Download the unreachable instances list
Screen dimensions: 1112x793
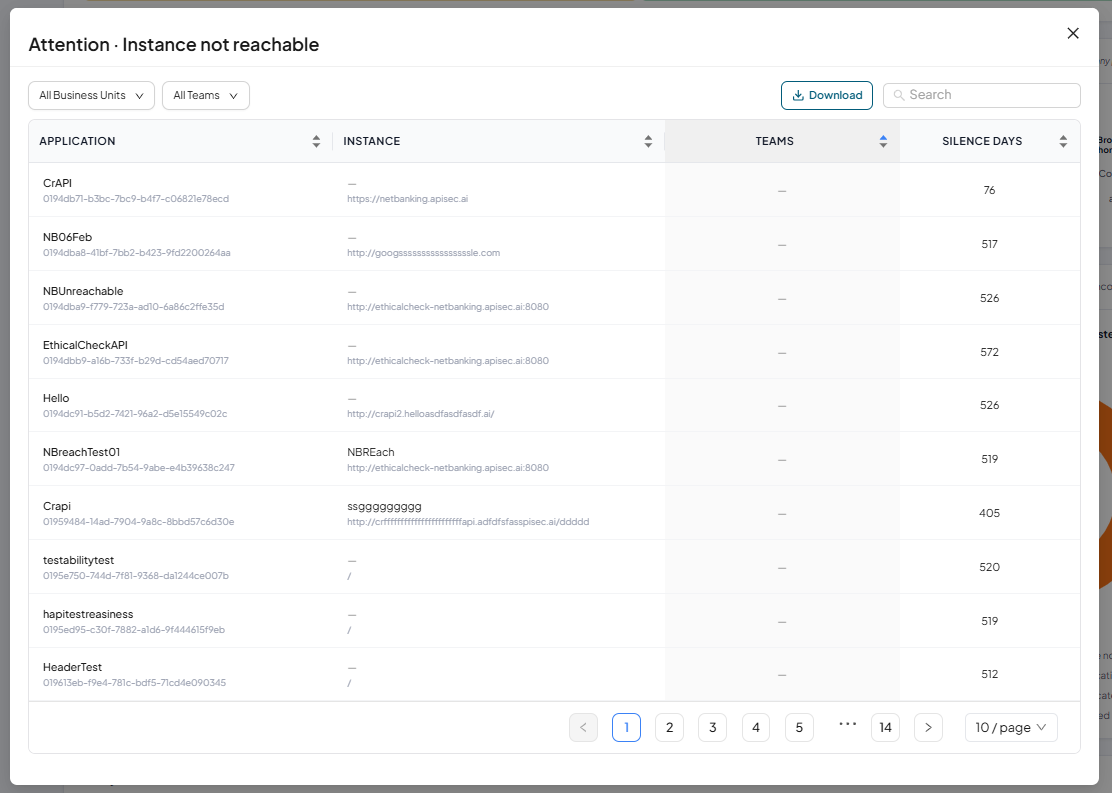click(x=827, y=96)
